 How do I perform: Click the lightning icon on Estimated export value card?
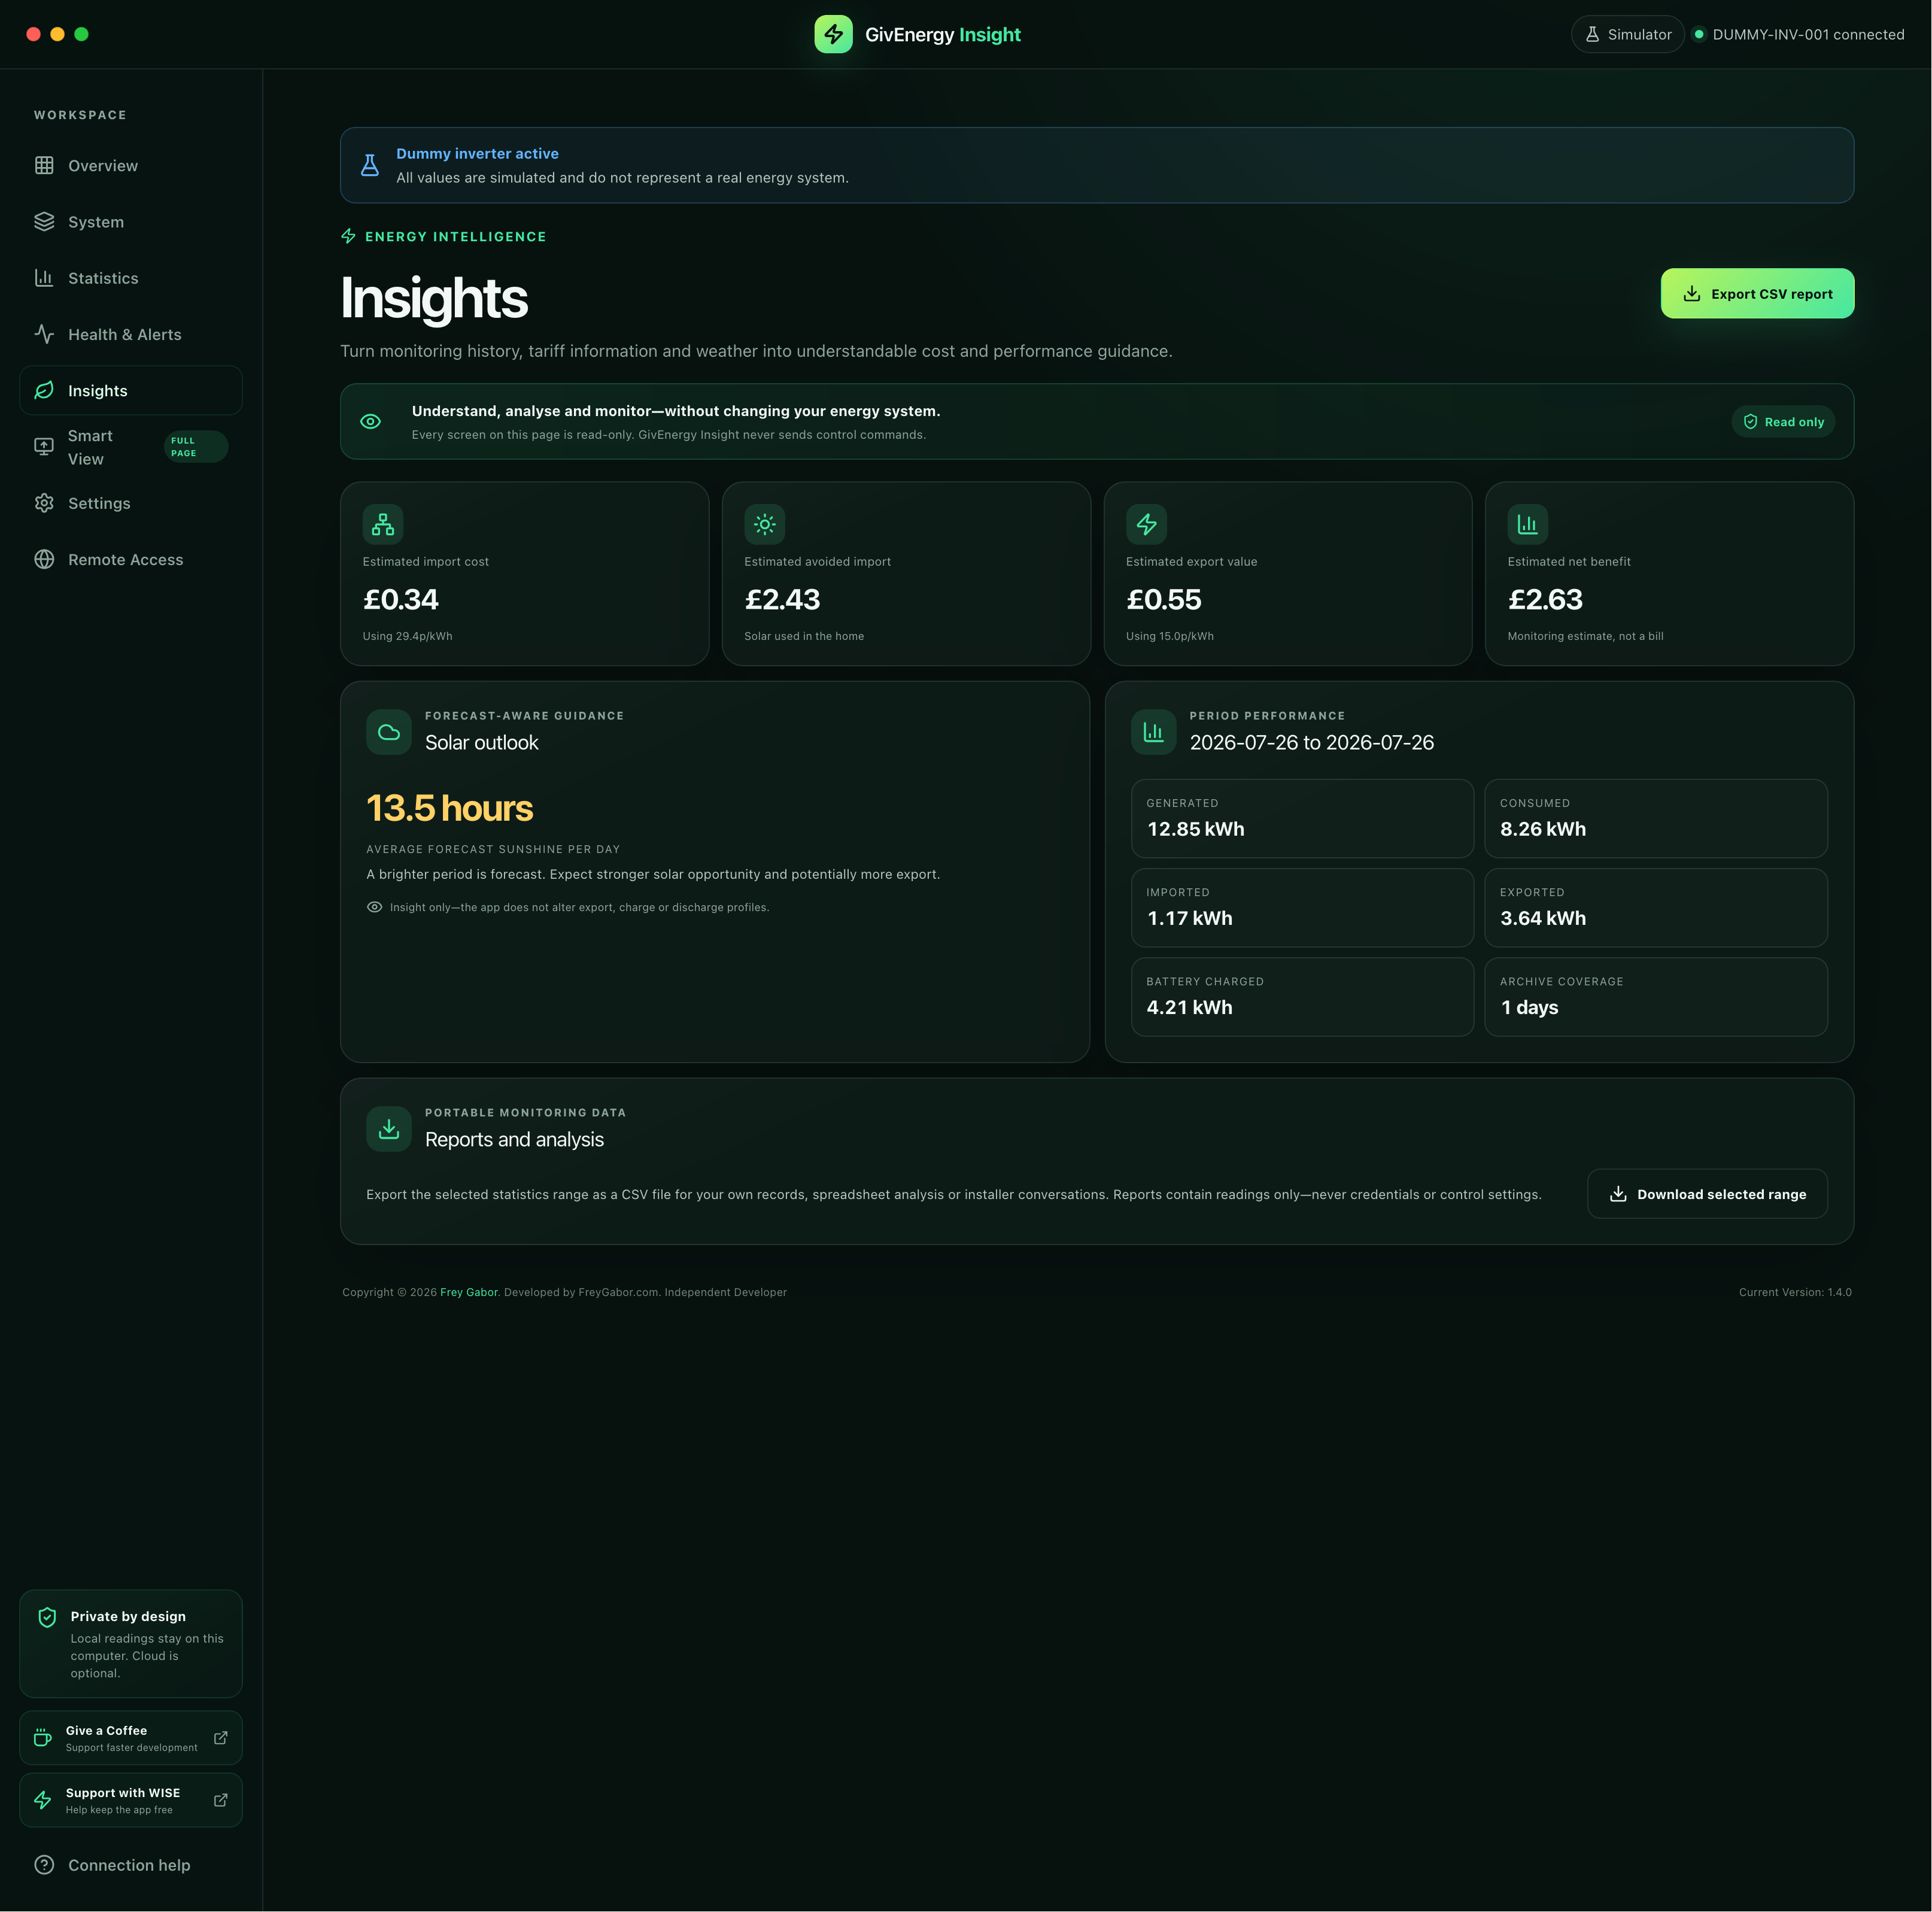[x=1146, y=524]
